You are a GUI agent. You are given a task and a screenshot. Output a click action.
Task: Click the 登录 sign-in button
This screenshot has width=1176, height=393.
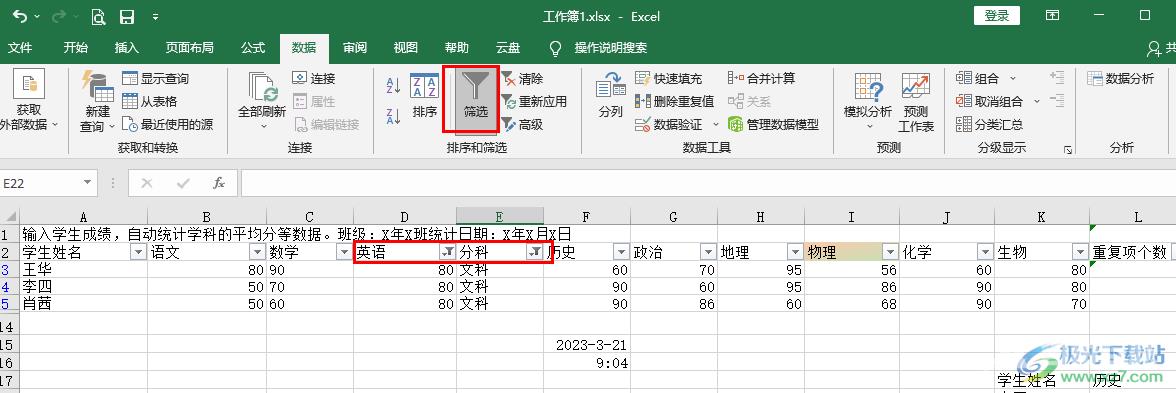coord(997,16)
